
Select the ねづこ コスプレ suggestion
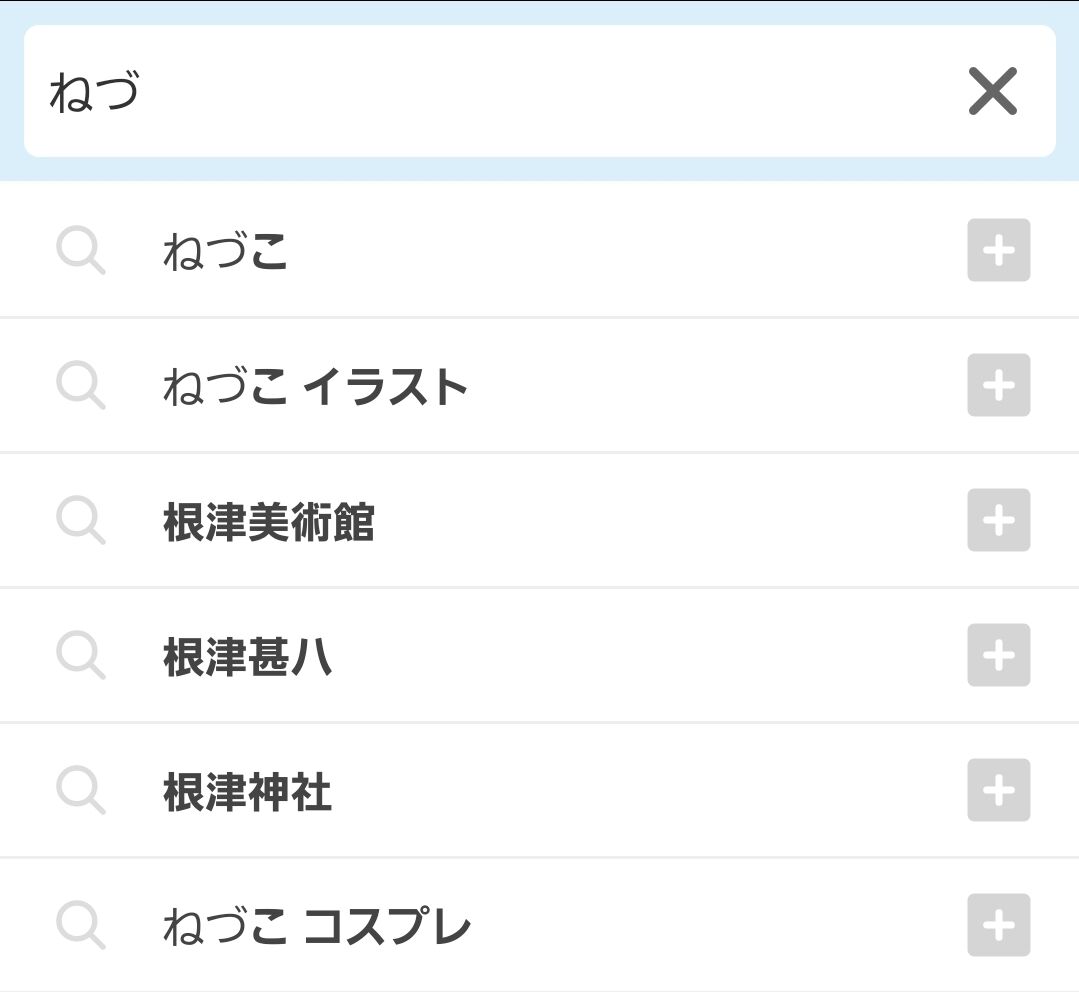point(540,925)
